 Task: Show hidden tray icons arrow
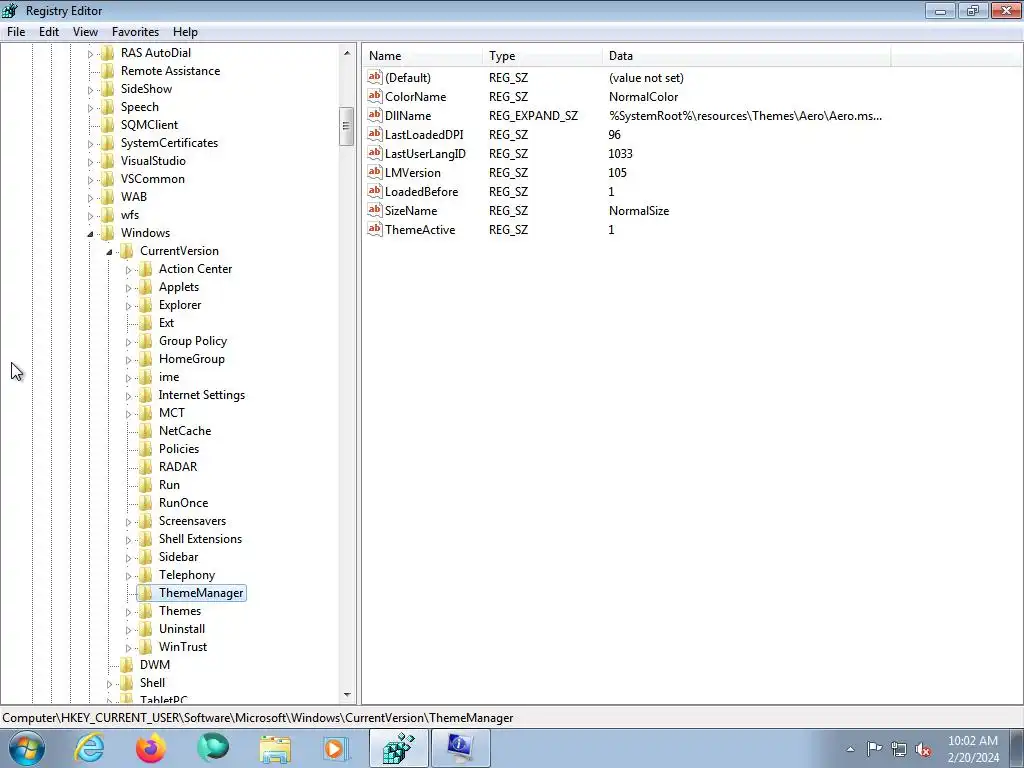coord(850,749)
